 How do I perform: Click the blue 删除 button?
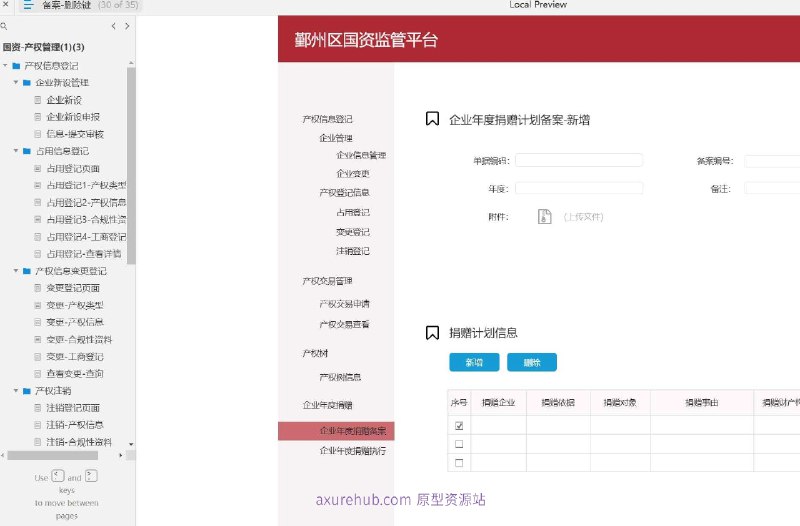click(532, 362)
